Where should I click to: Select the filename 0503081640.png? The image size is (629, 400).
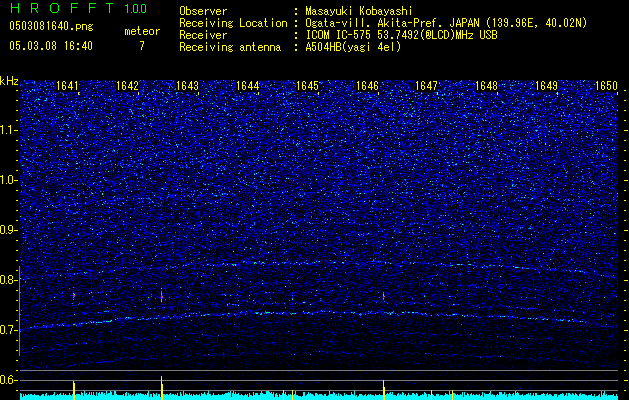43,26
